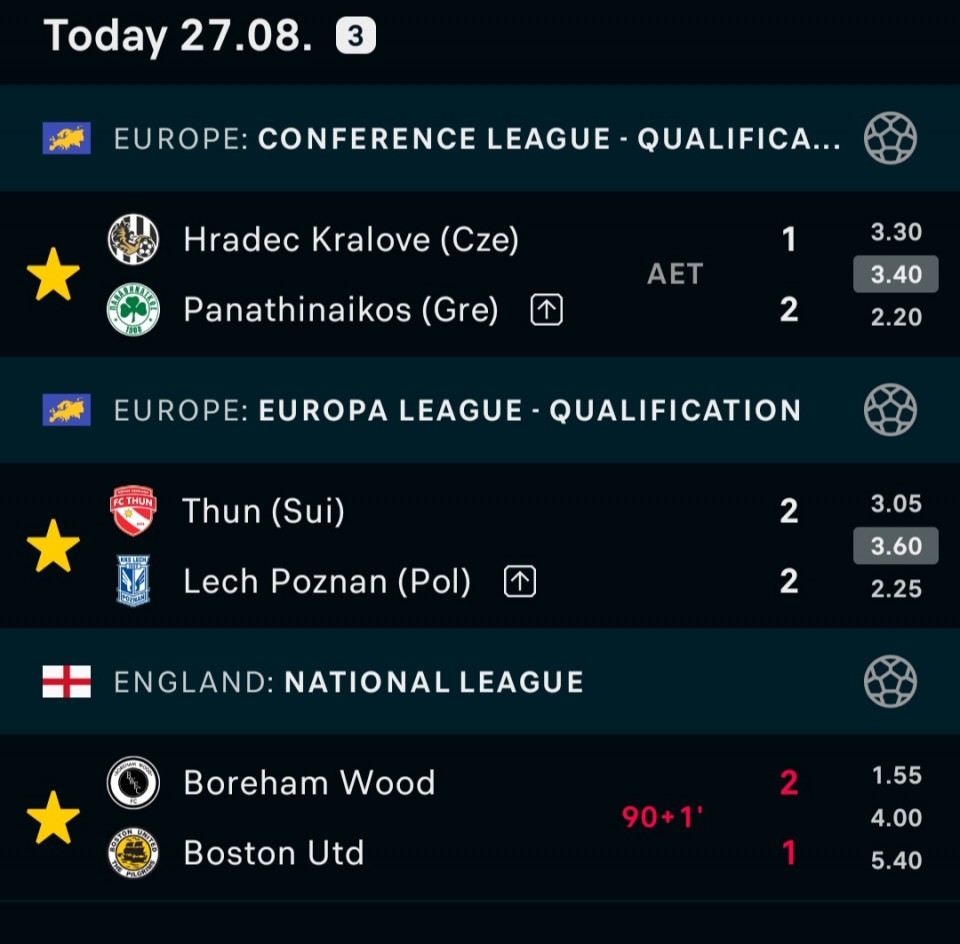
Task: Select draw odds 3.40 for Hradec match
Action: click(x=896, y=274)
